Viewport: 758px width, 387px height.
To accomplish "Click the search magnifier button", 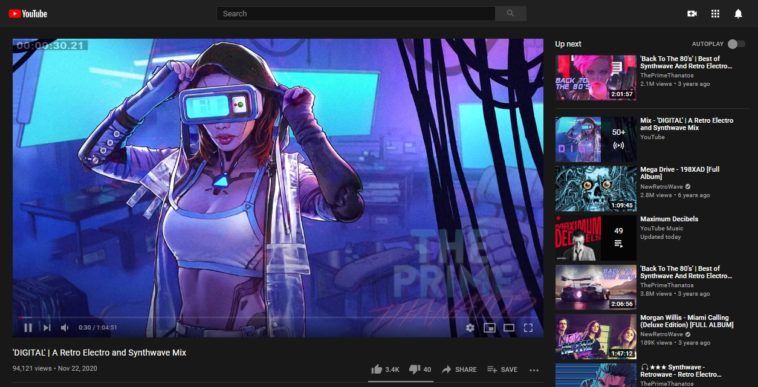I will pos(510,14).
